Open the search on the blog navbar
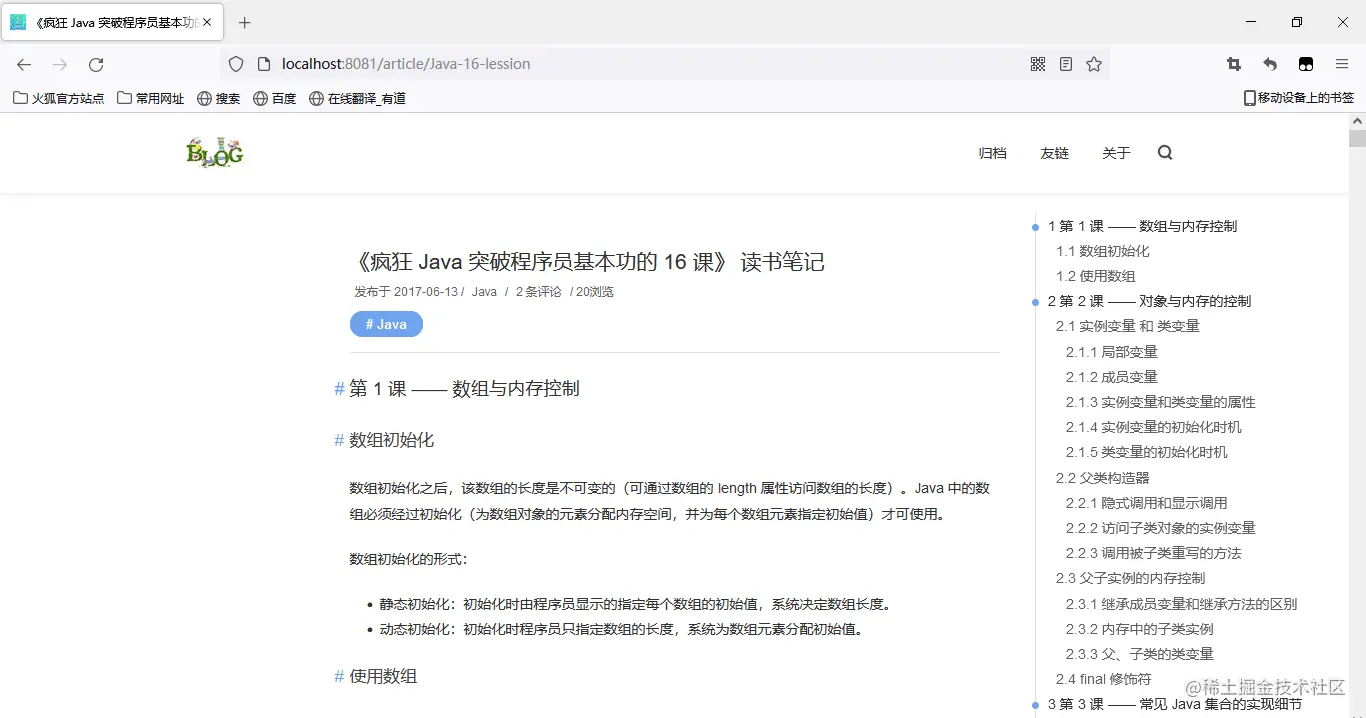1366x718 pixels. tap(1164, 152)
